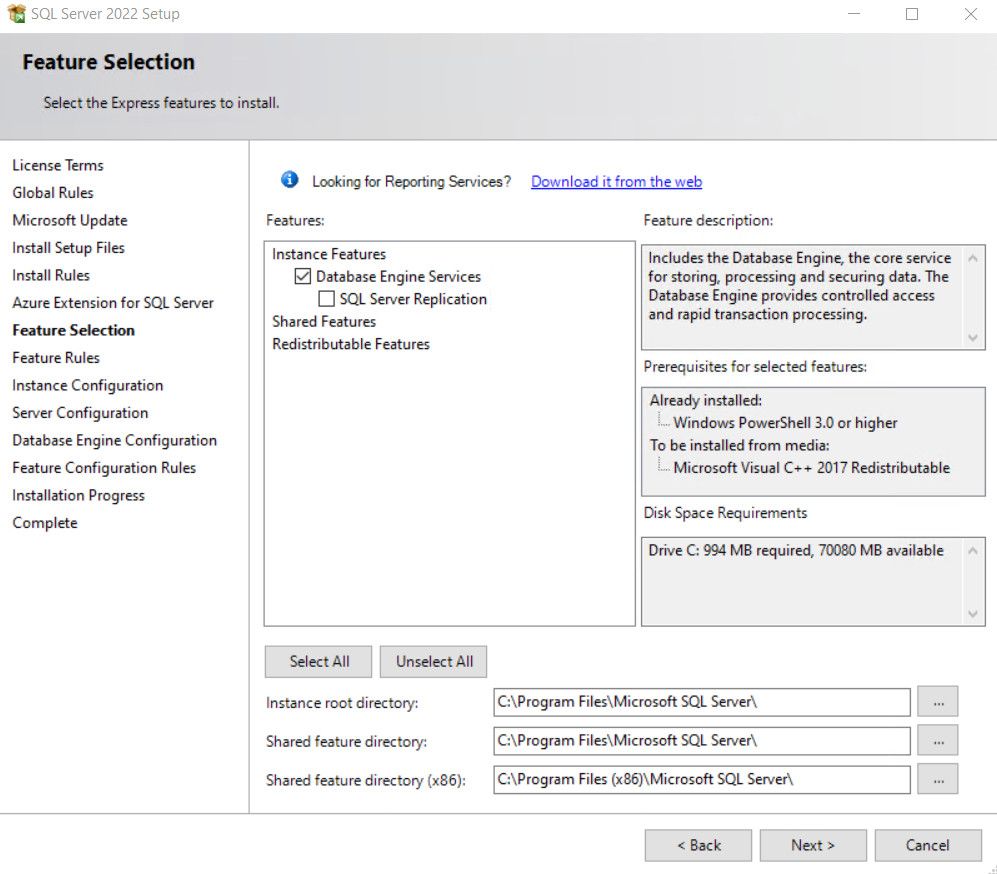Click Next to continue setup

[812, 845]
